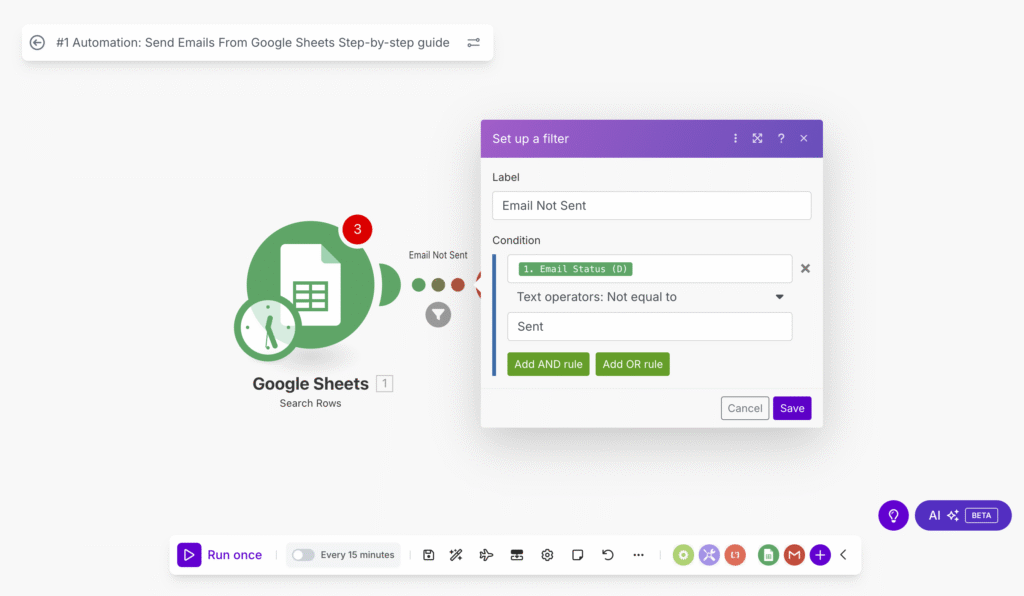The image size is (1024, 596).
Task: Click the red badge showing 3
Action: [x=357, y=229]
